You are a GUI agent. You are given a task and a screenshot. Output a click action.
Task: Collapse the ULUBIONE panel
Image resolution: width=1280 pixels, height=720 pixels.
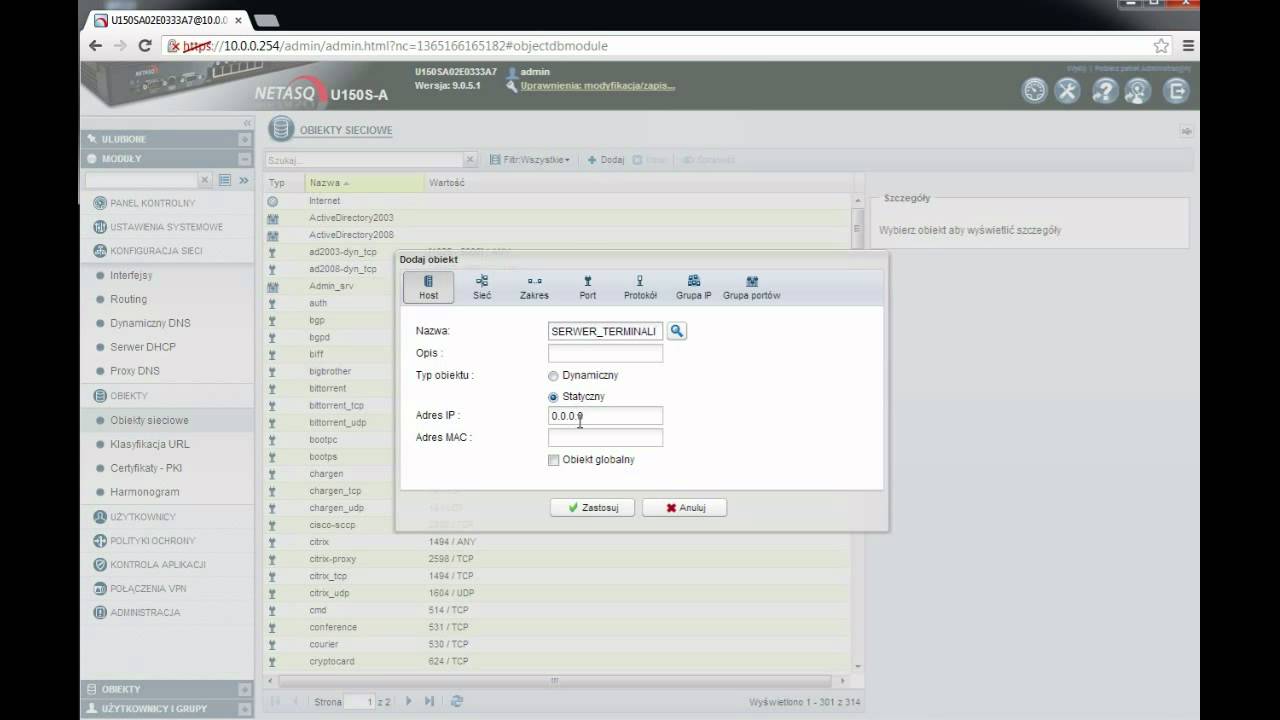(x=245, y=139)
